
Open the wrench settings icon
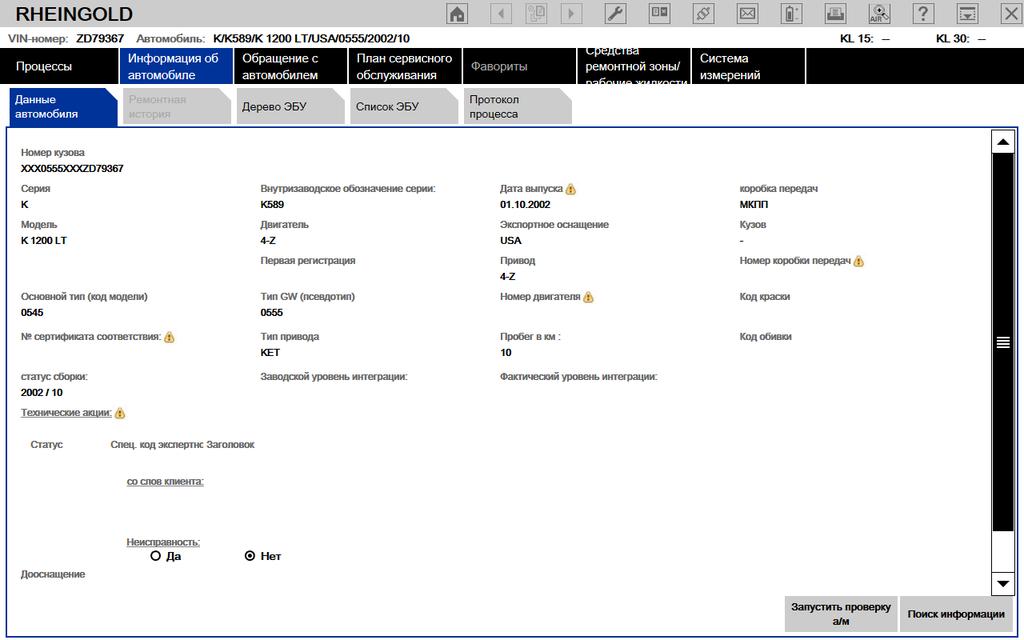[x=616, y=14]
